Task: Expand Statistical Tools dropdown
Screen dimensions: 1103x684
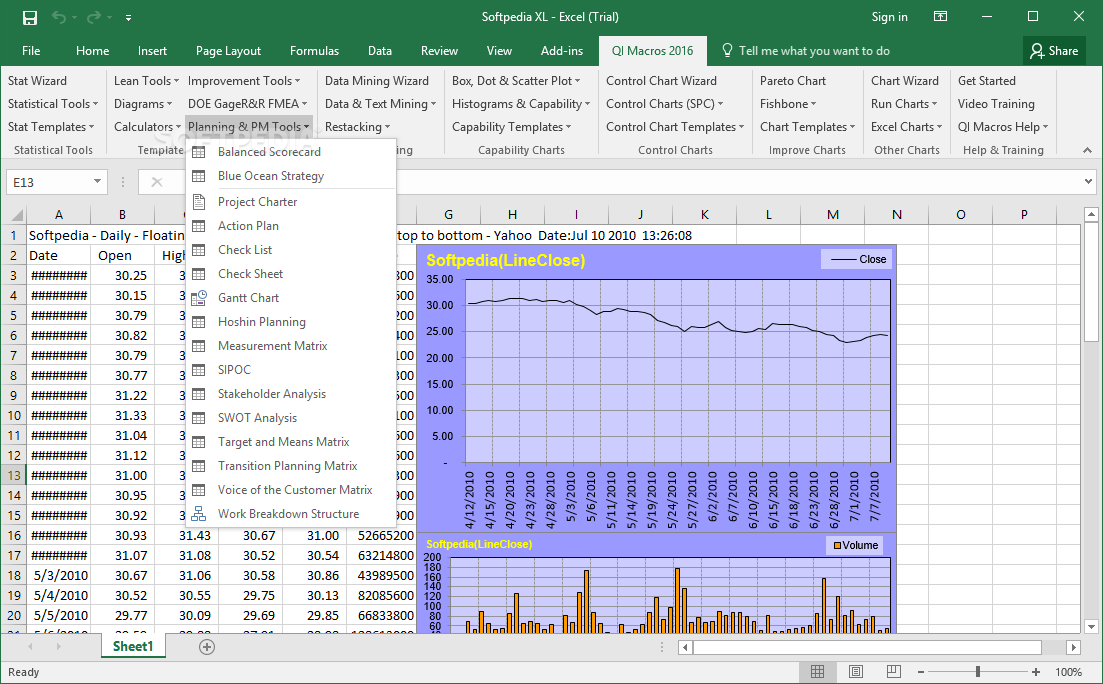Action: coord(53,104)
